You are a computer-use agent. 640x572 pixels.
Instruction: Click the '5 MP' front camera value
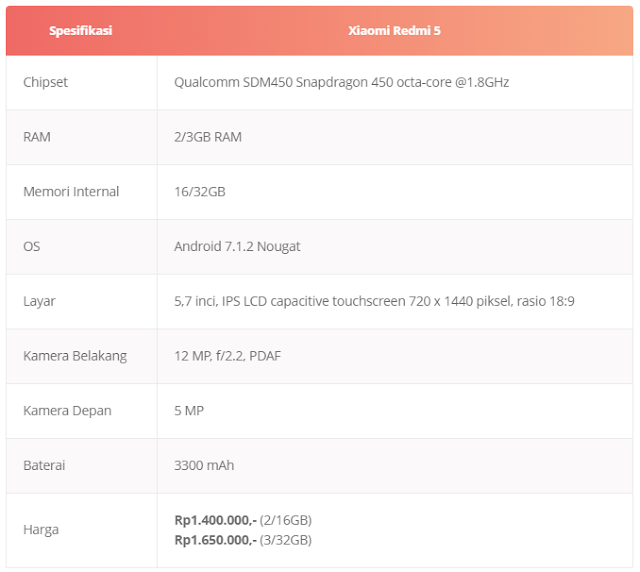click(189, 411)
